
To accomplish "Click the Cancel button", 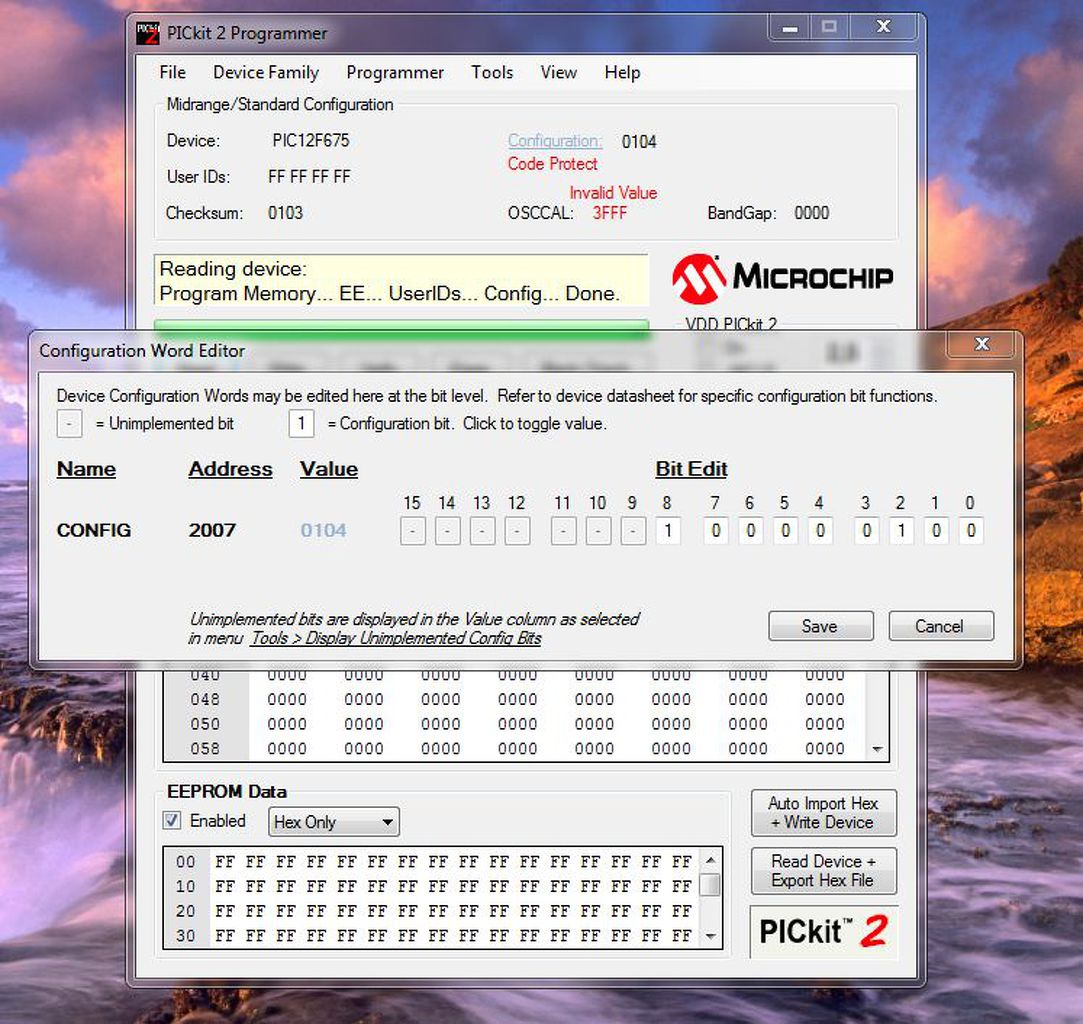I will [941, 626].
